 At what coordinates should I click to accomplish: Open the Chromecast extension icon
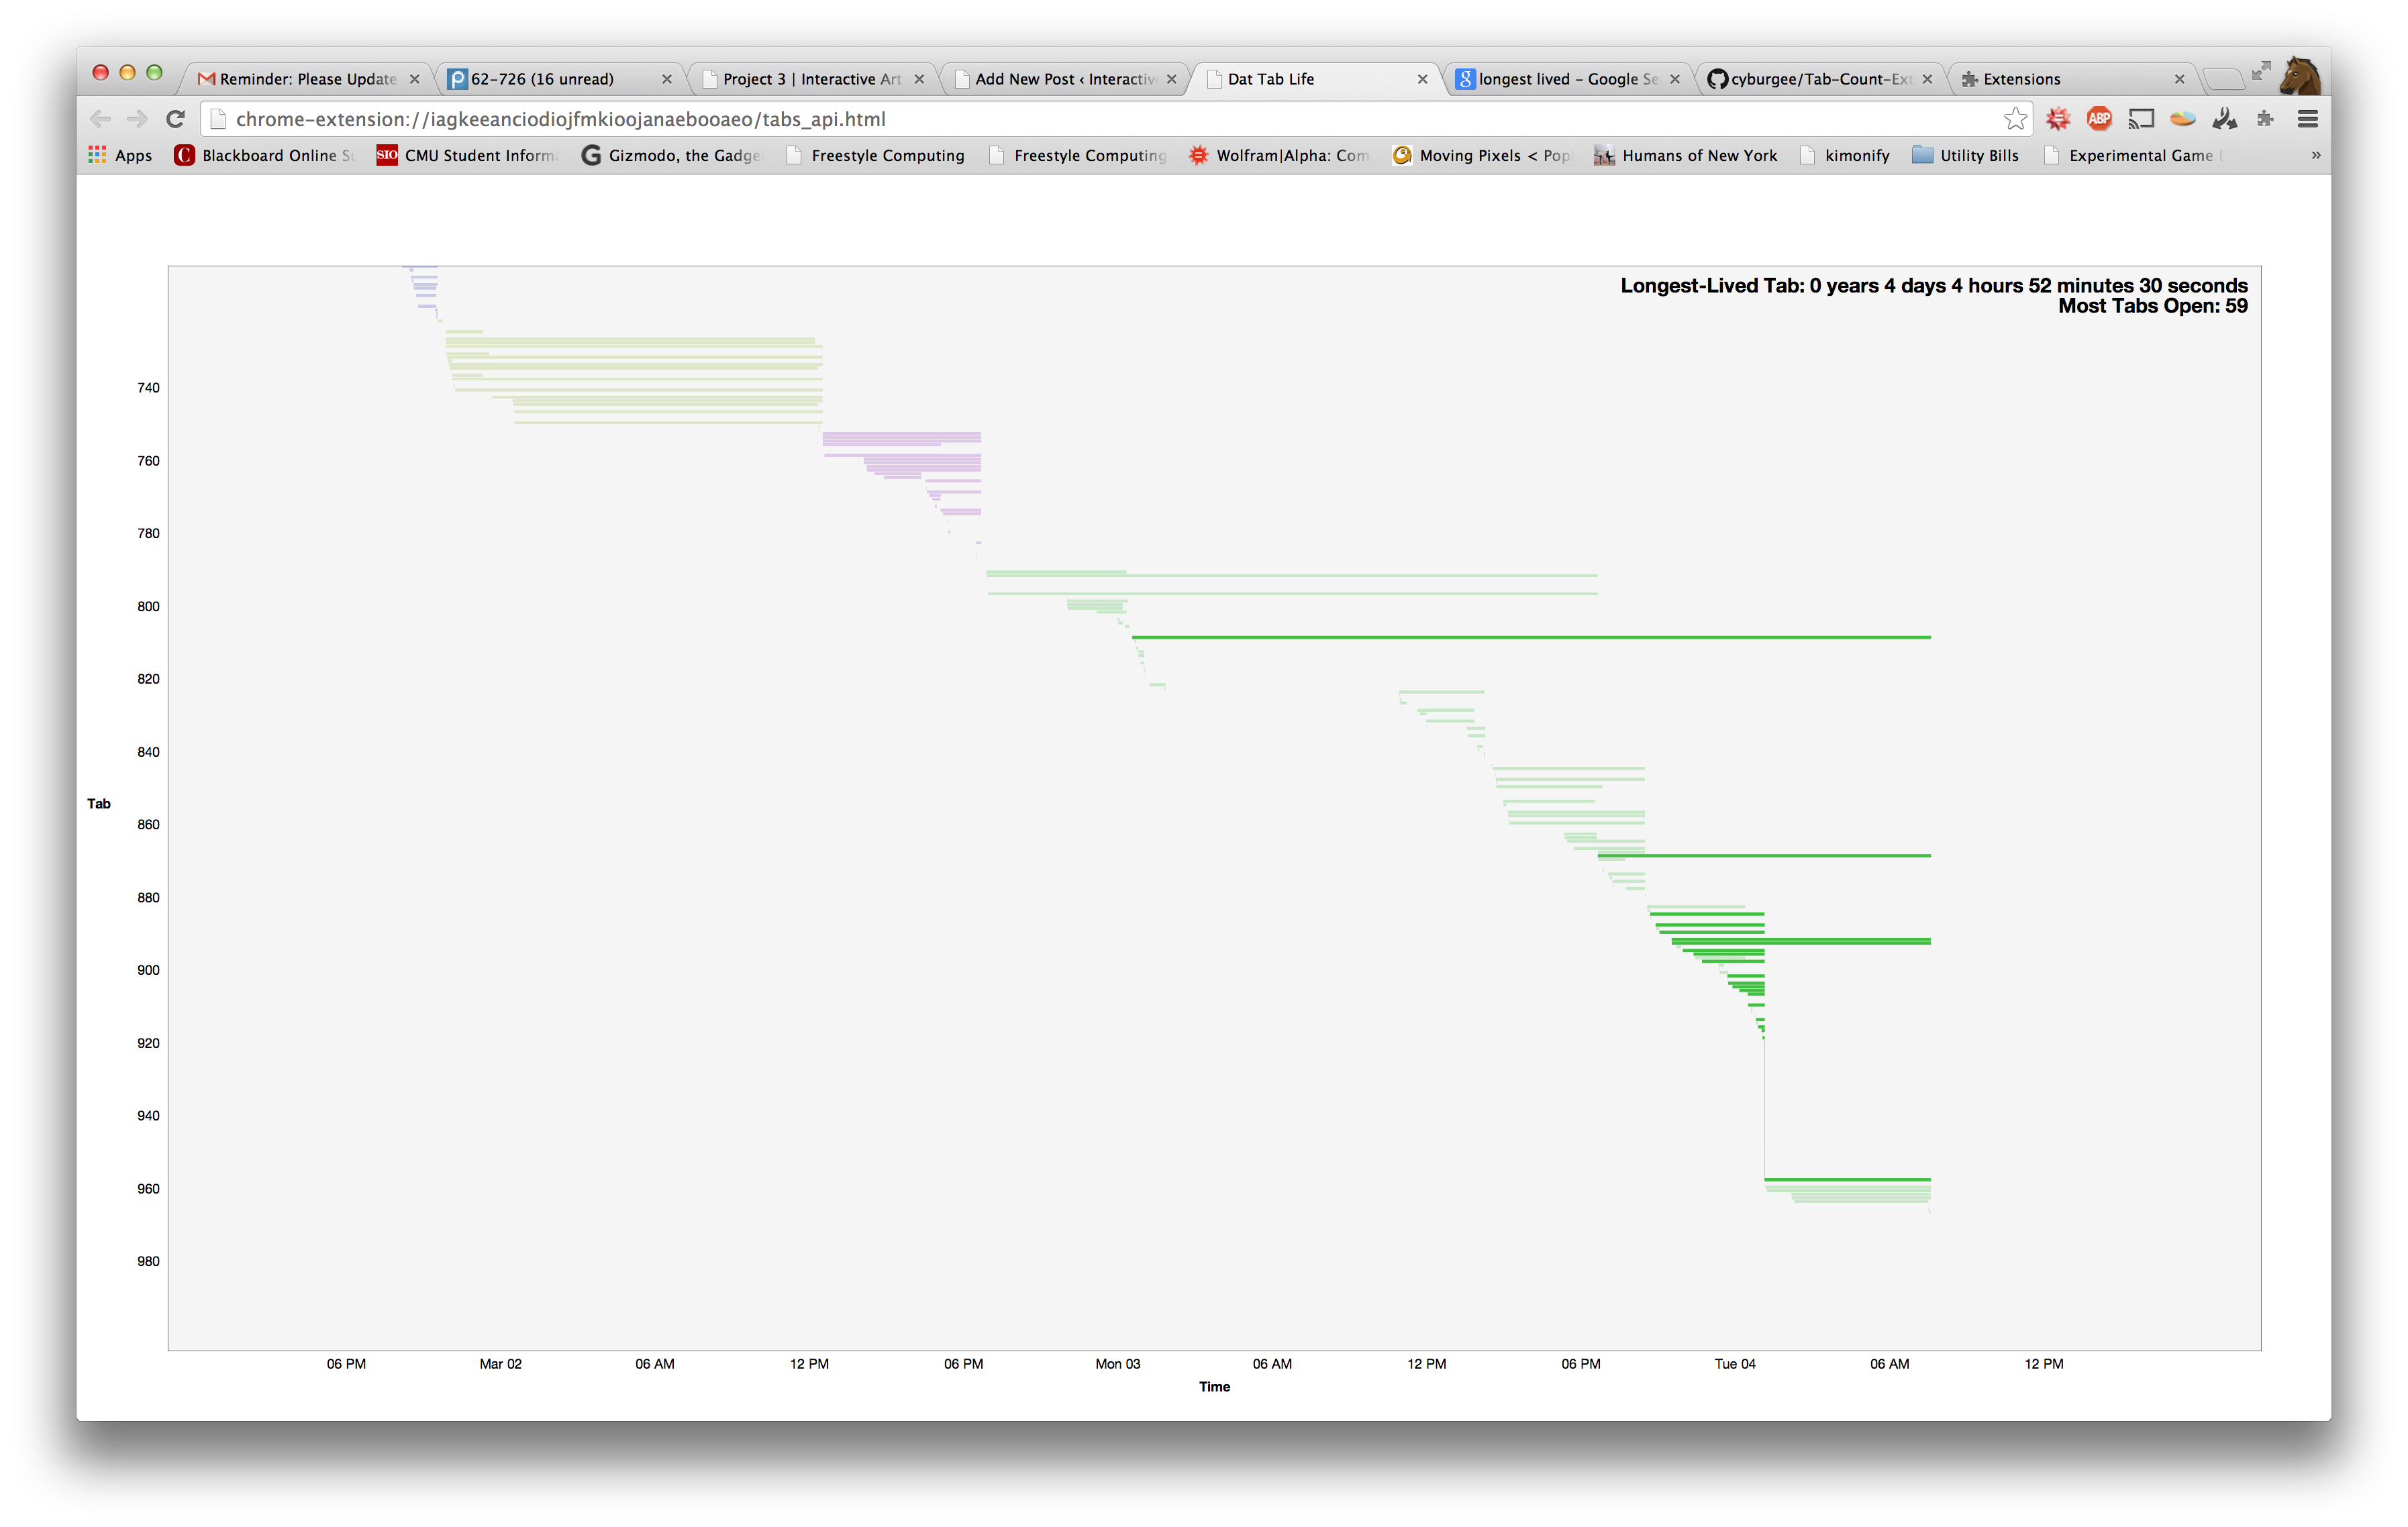(x=2141, y=119)
